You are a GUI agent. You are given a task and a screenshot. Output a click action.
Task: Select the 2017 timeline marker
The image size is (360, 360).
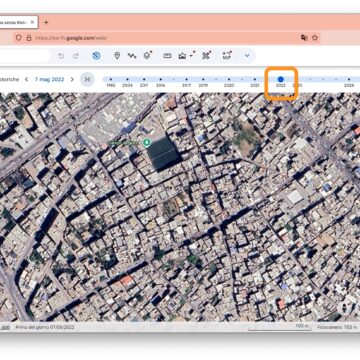click(x=186, y=79)
